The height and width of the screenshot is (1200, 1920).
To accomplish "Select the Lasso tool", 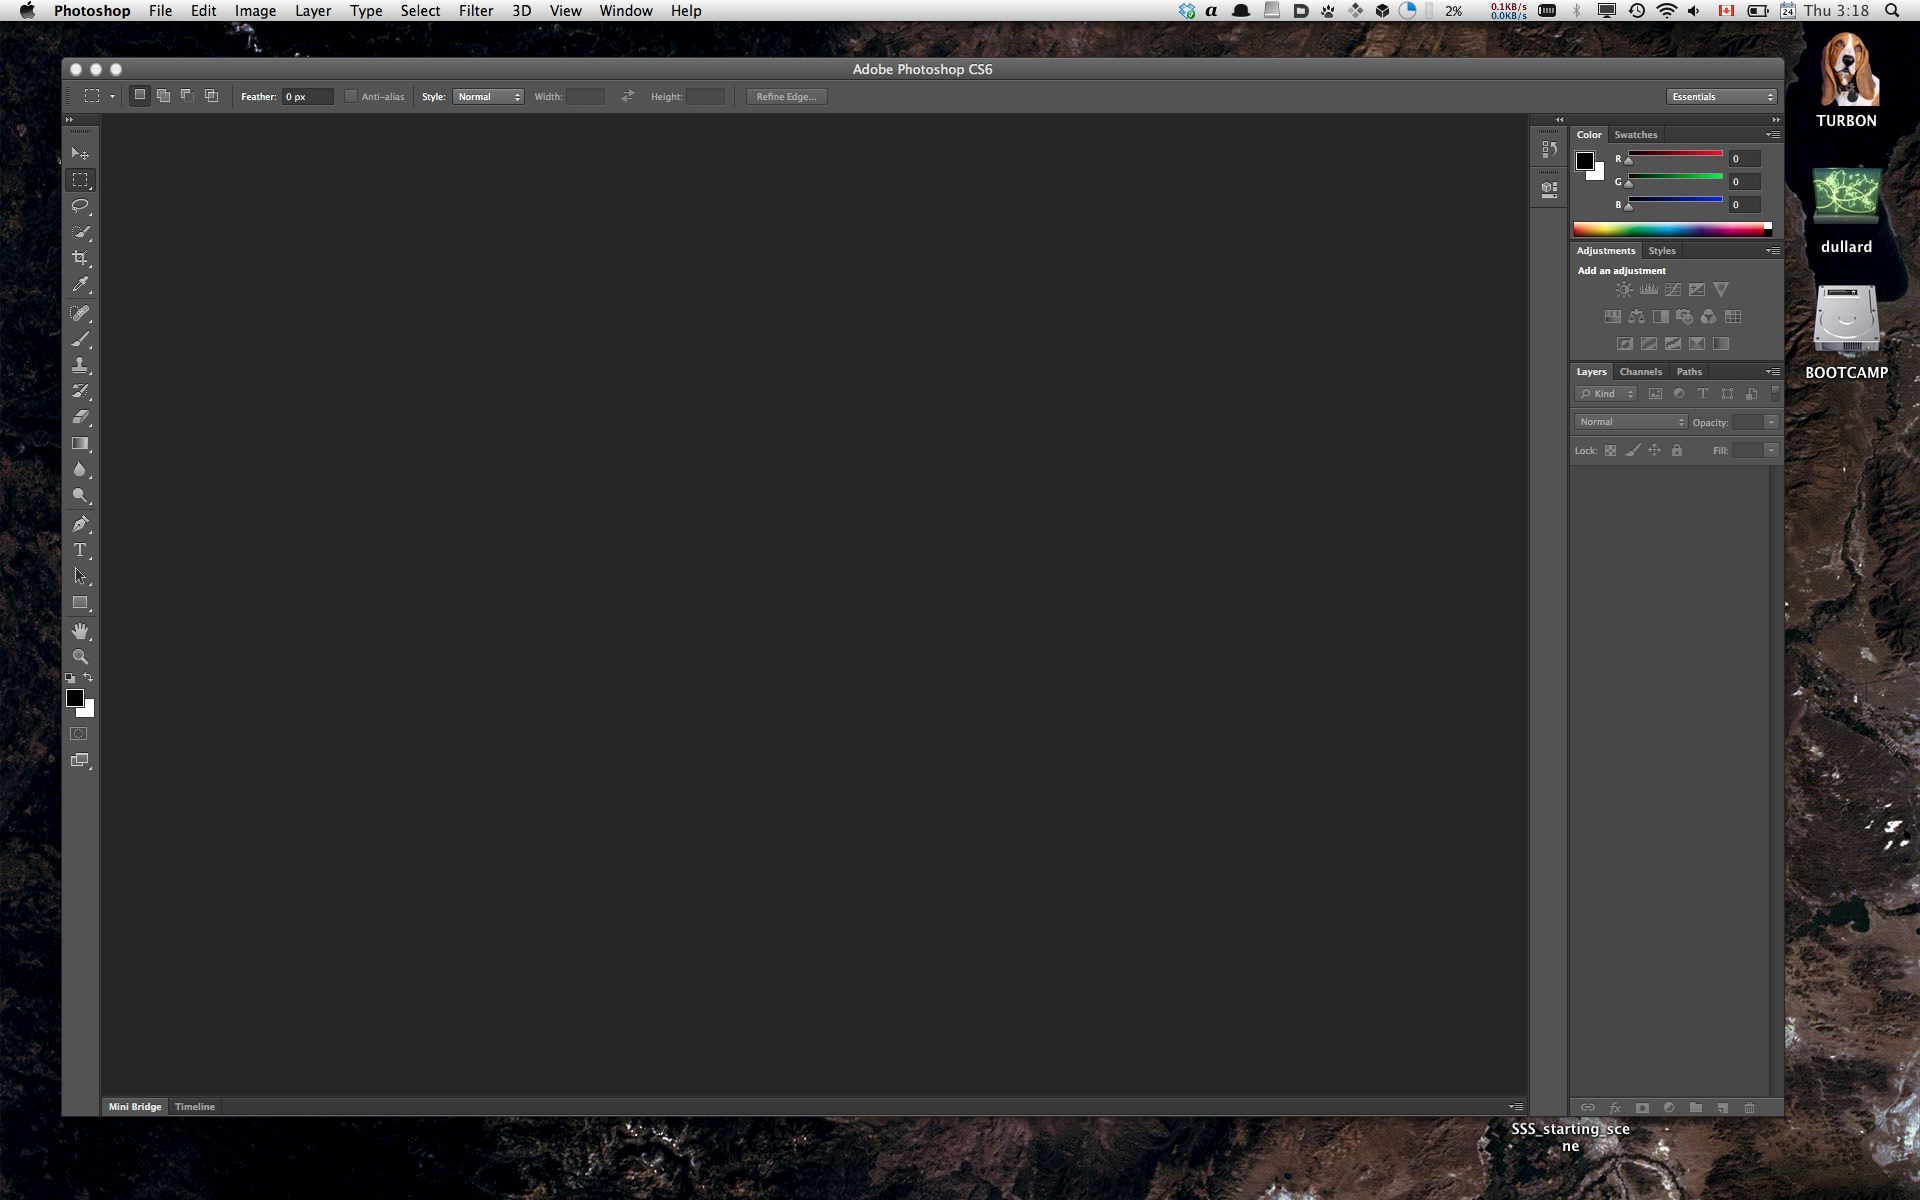I will pyautogui.click(x=80, y=206).
